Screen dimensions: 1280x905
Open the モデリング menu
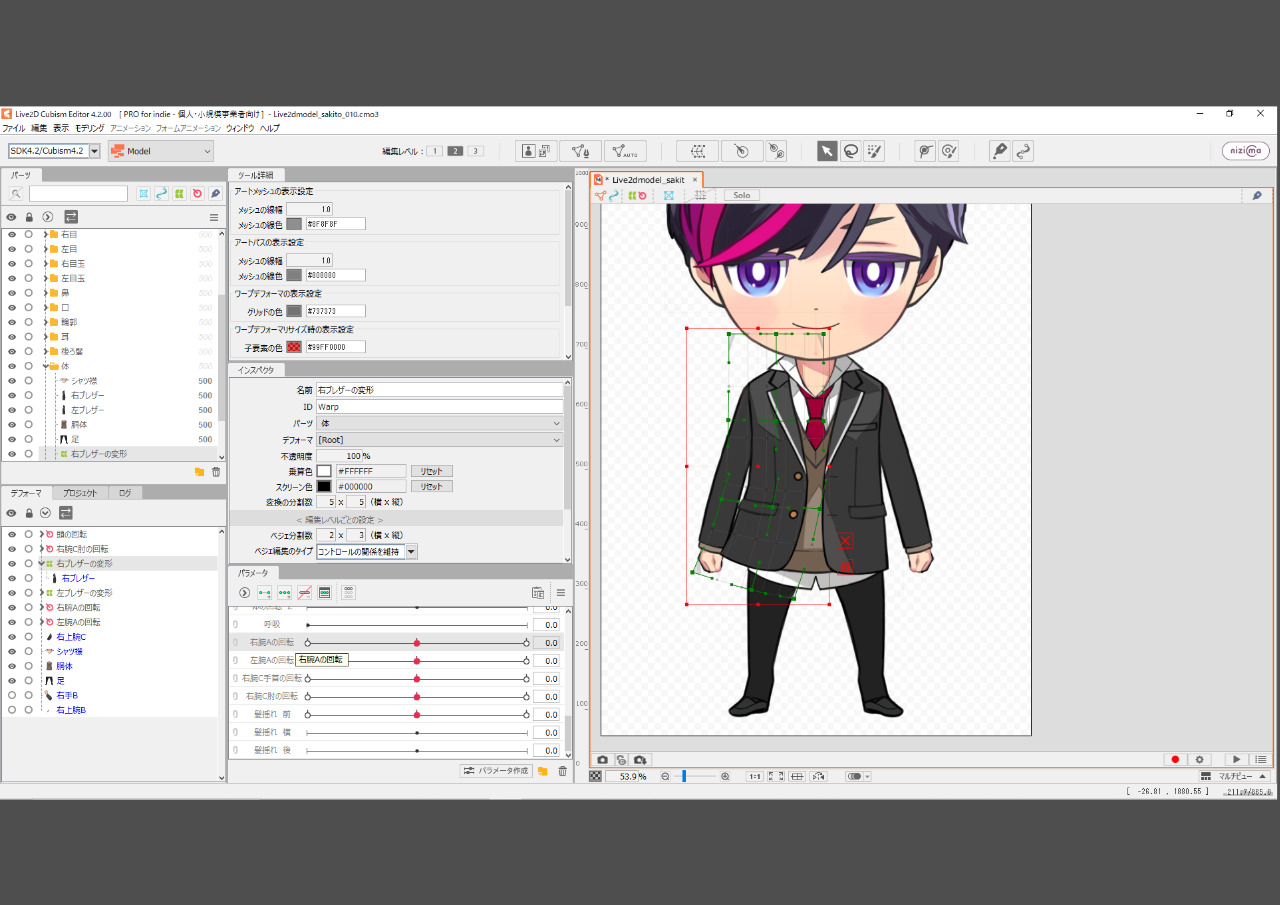click(90, 128)
